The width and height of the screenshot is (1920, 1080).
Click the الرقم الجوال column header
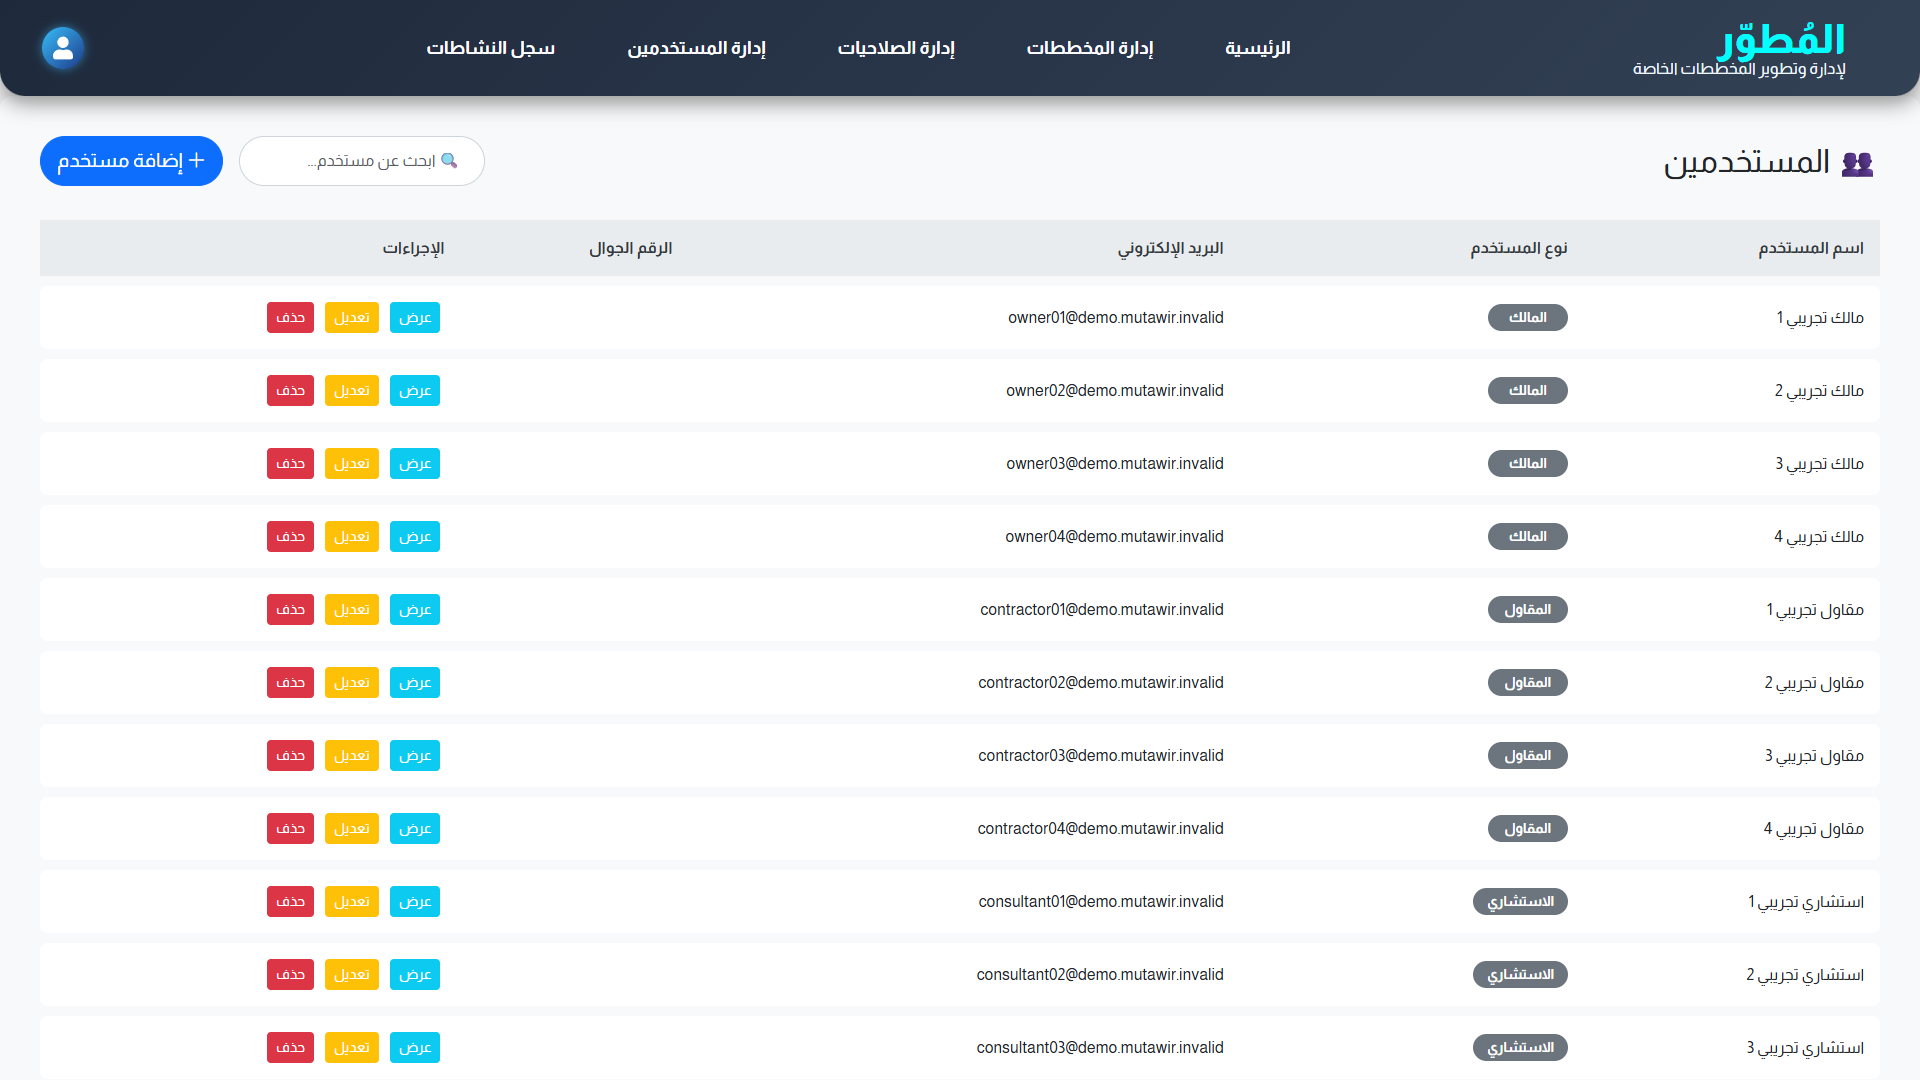[x=630, y=248]
